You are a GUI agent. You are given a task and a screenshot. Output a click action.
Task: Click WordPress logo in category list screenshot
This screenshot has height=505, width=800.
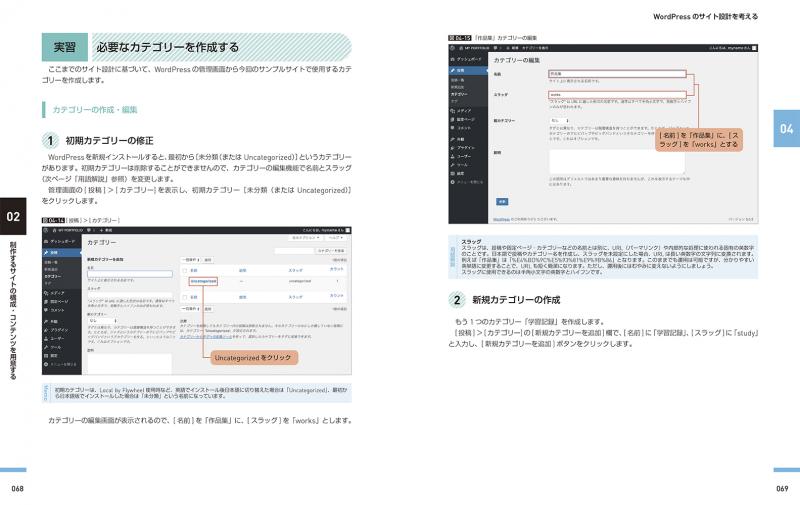pyautogui.click(x=46, y=230)
